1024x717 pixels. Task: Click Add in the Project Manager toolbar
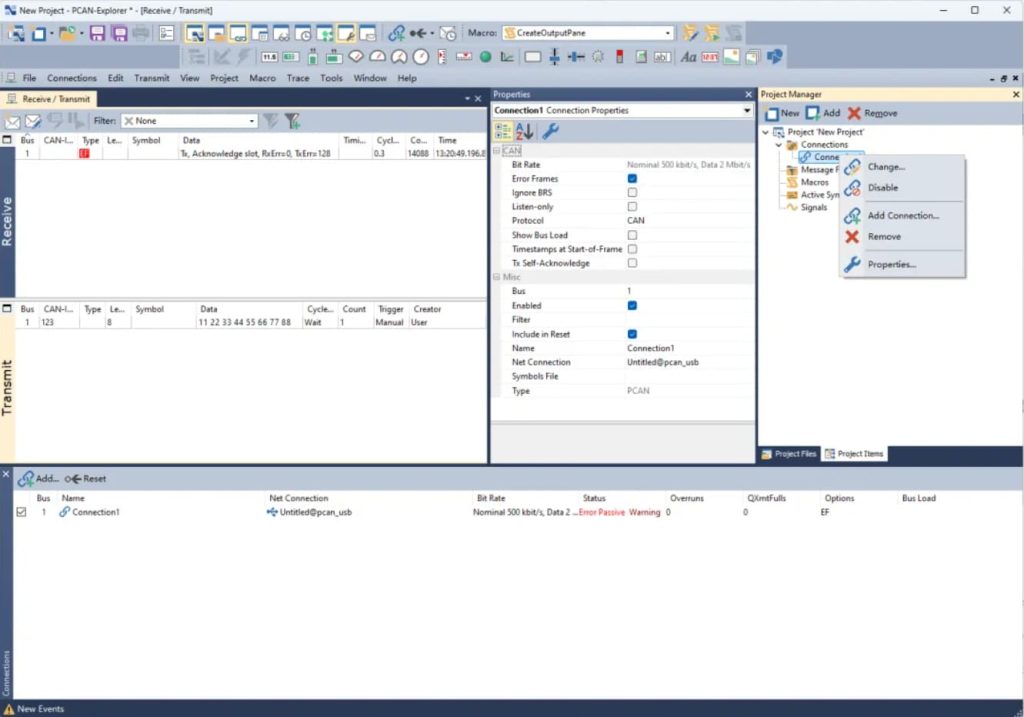[823, 113]
